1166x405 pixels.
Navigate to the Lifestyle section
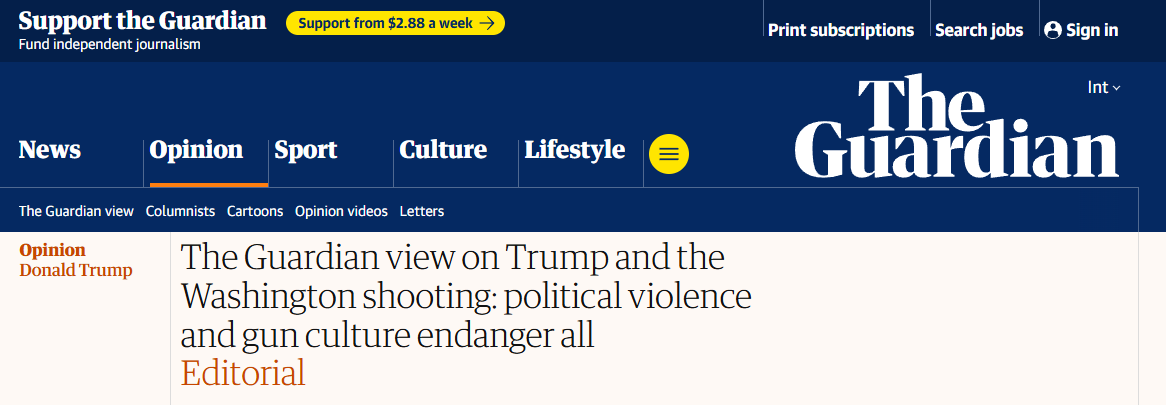[575, 150]
